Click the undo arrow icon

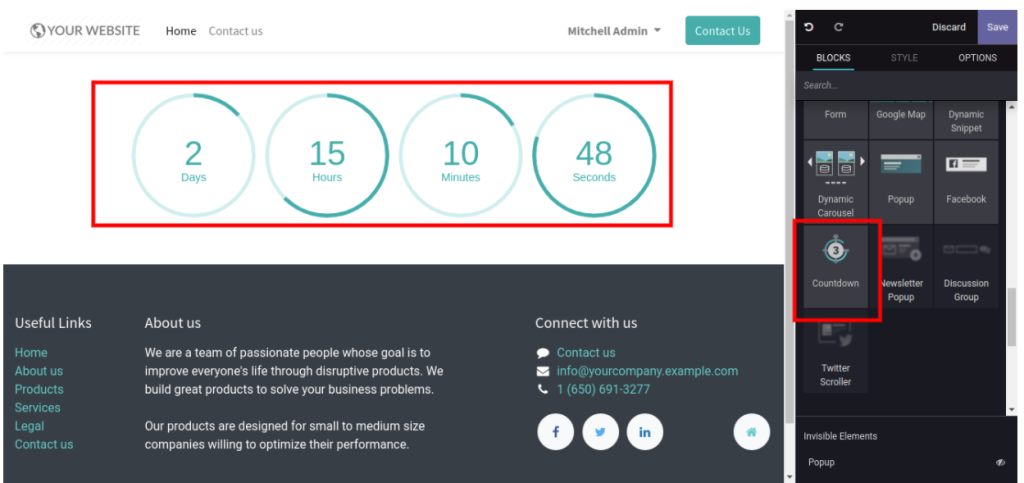[x=809, y=27]
